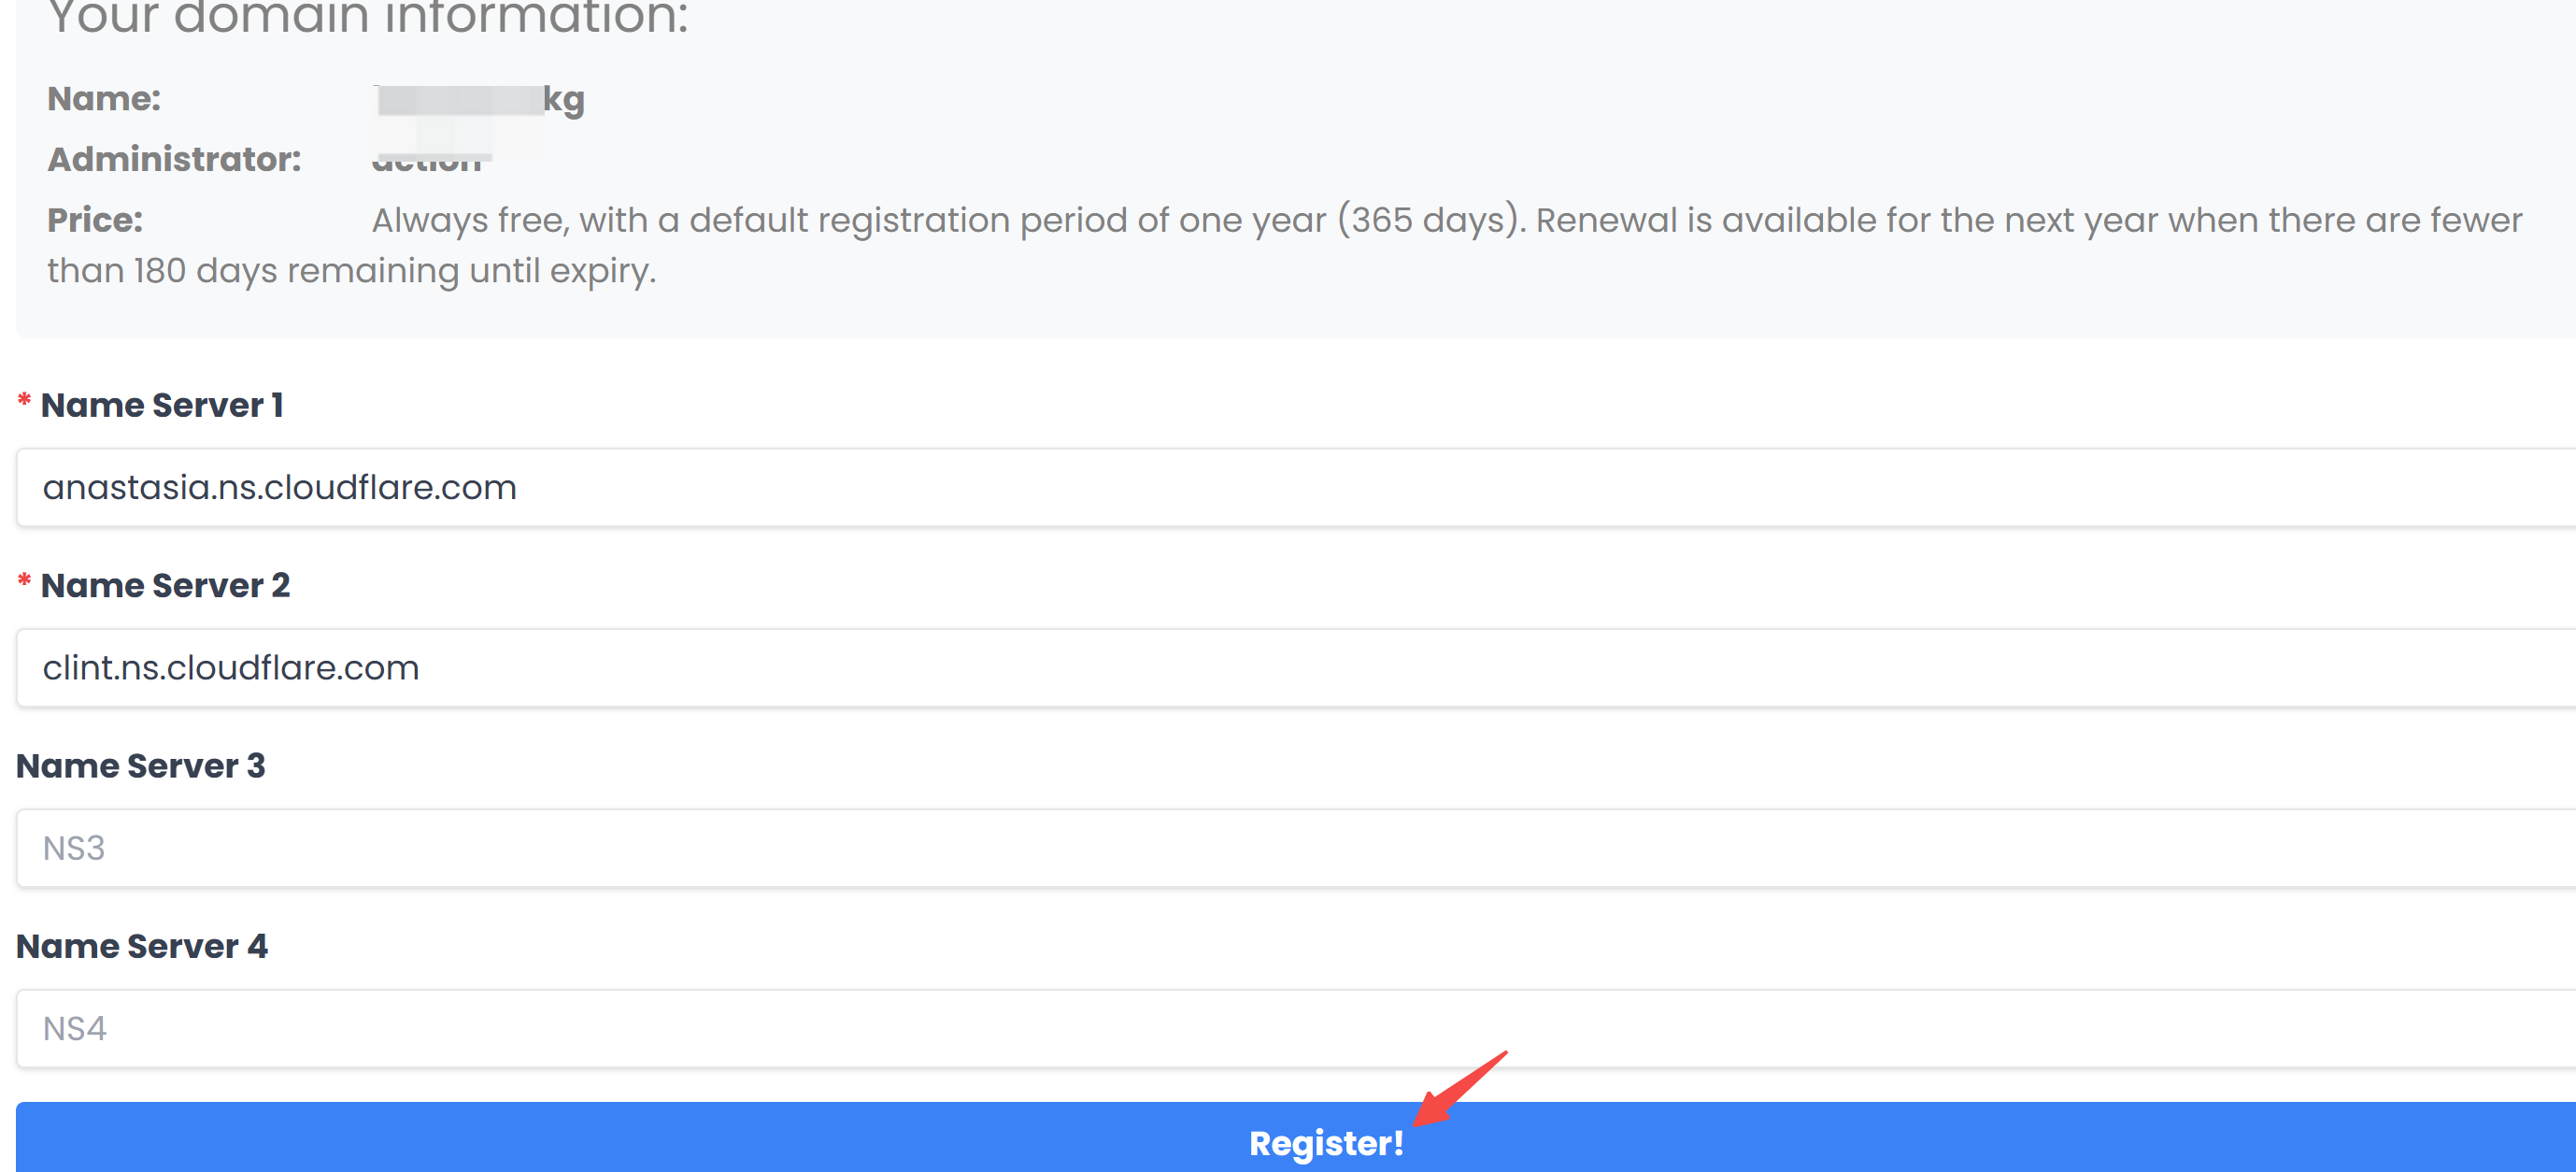Click the Your domain information heading
2576x1172 pixels.
[x=368, y=18]
